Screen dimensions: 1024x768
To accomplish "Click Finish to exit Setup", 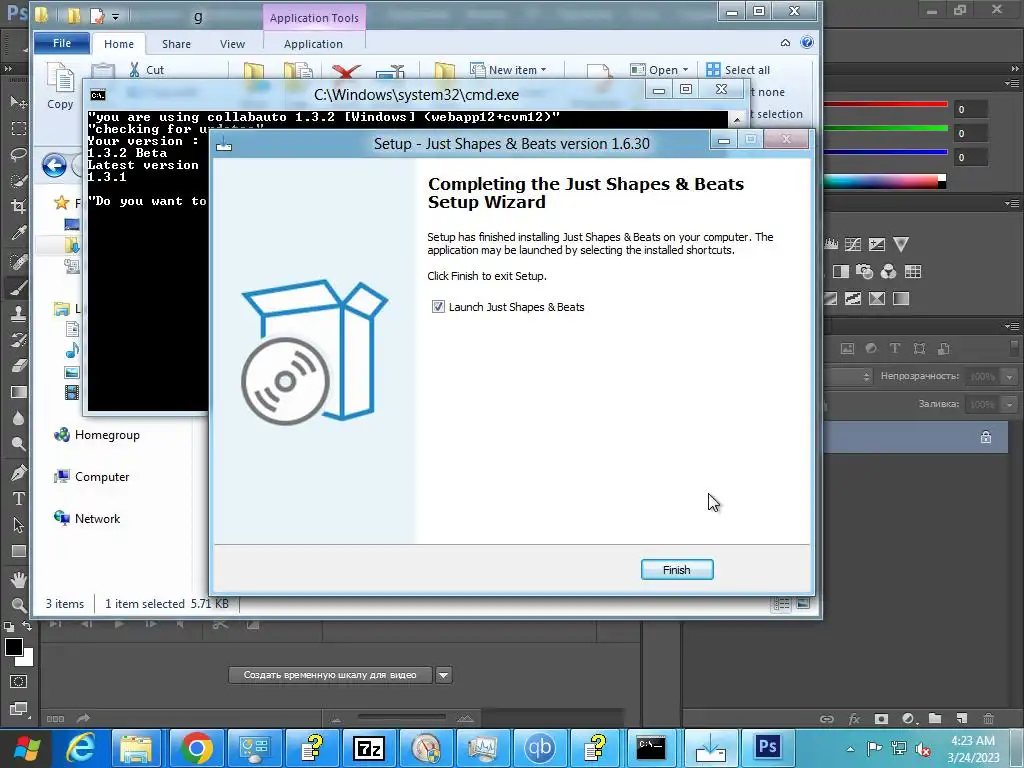I will click(x=677, y=569).
